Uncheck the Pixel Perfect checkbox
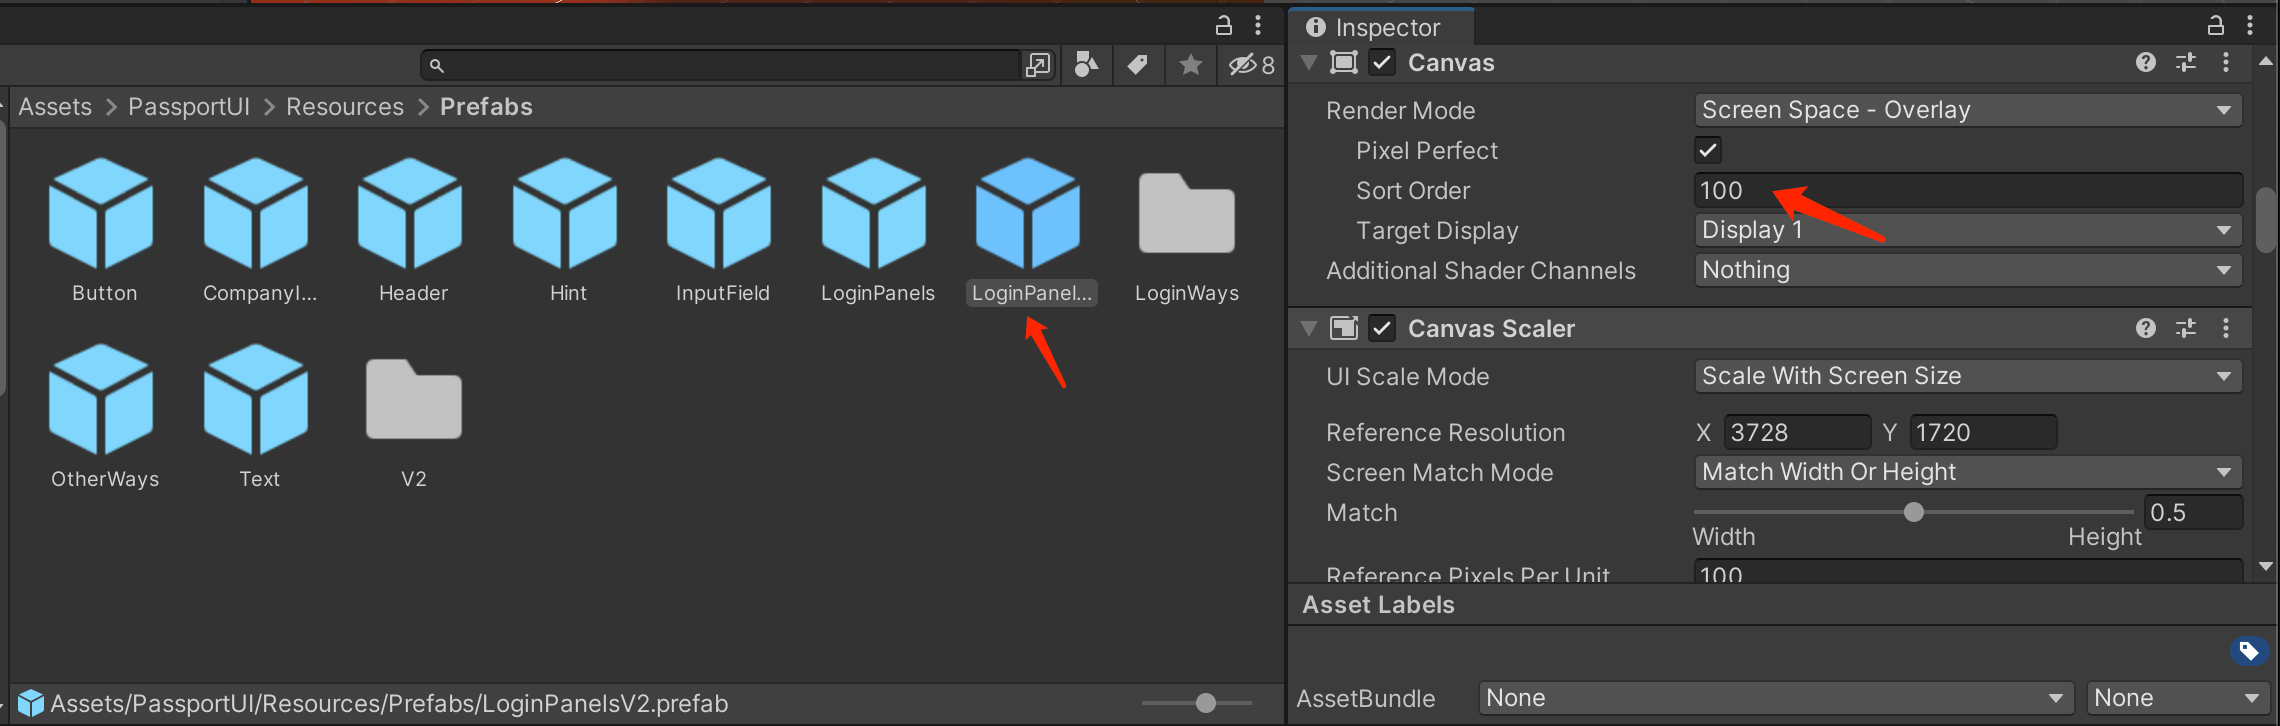Screen dimensions: 2280x726 (x=1708, y=151)
